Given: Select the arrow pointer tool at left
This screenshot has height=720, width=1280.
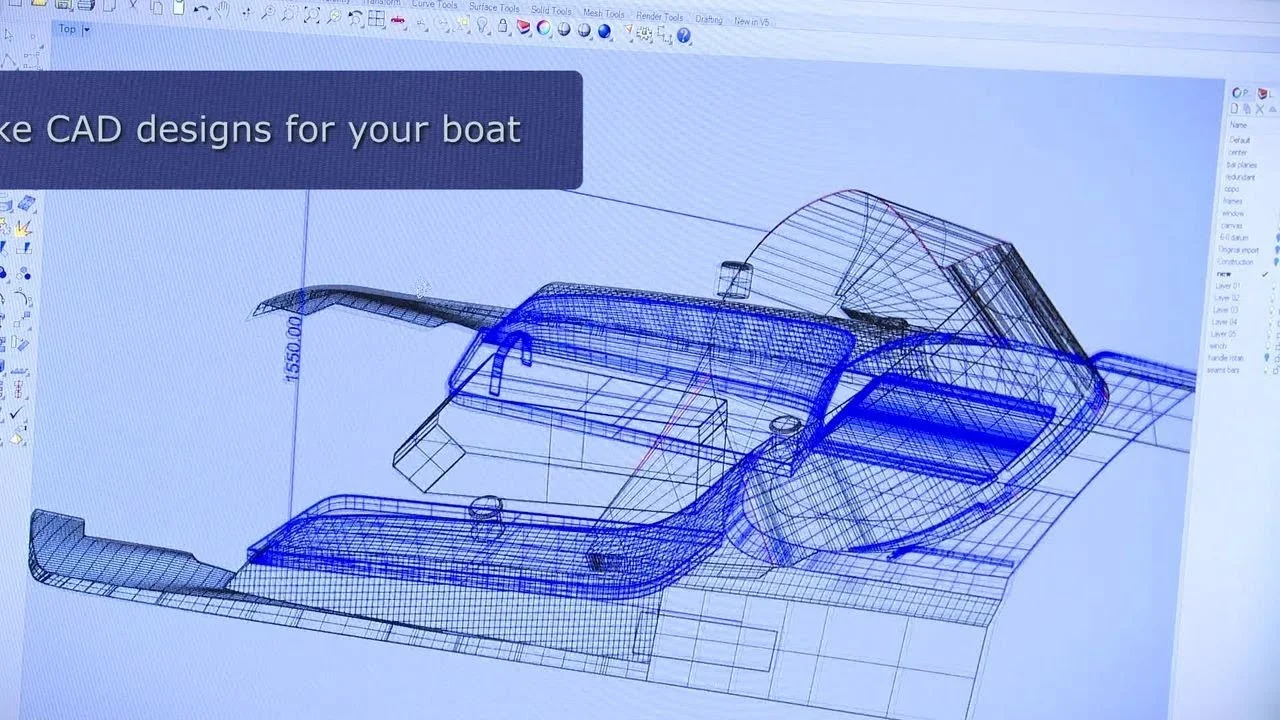Looking at the screenshot, I should tap(8, 33).
